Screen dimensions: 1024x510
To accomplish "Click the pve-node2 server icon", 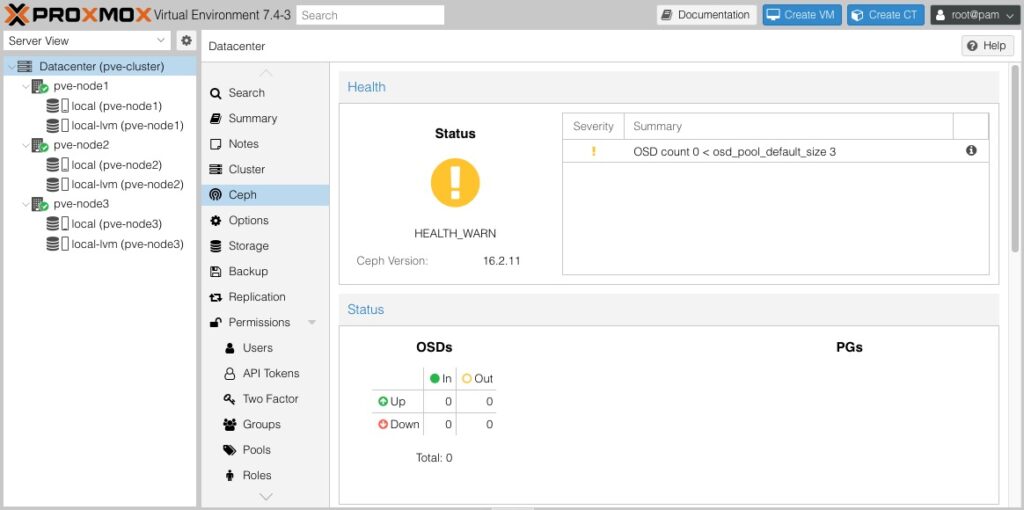I will coord(40,145).
